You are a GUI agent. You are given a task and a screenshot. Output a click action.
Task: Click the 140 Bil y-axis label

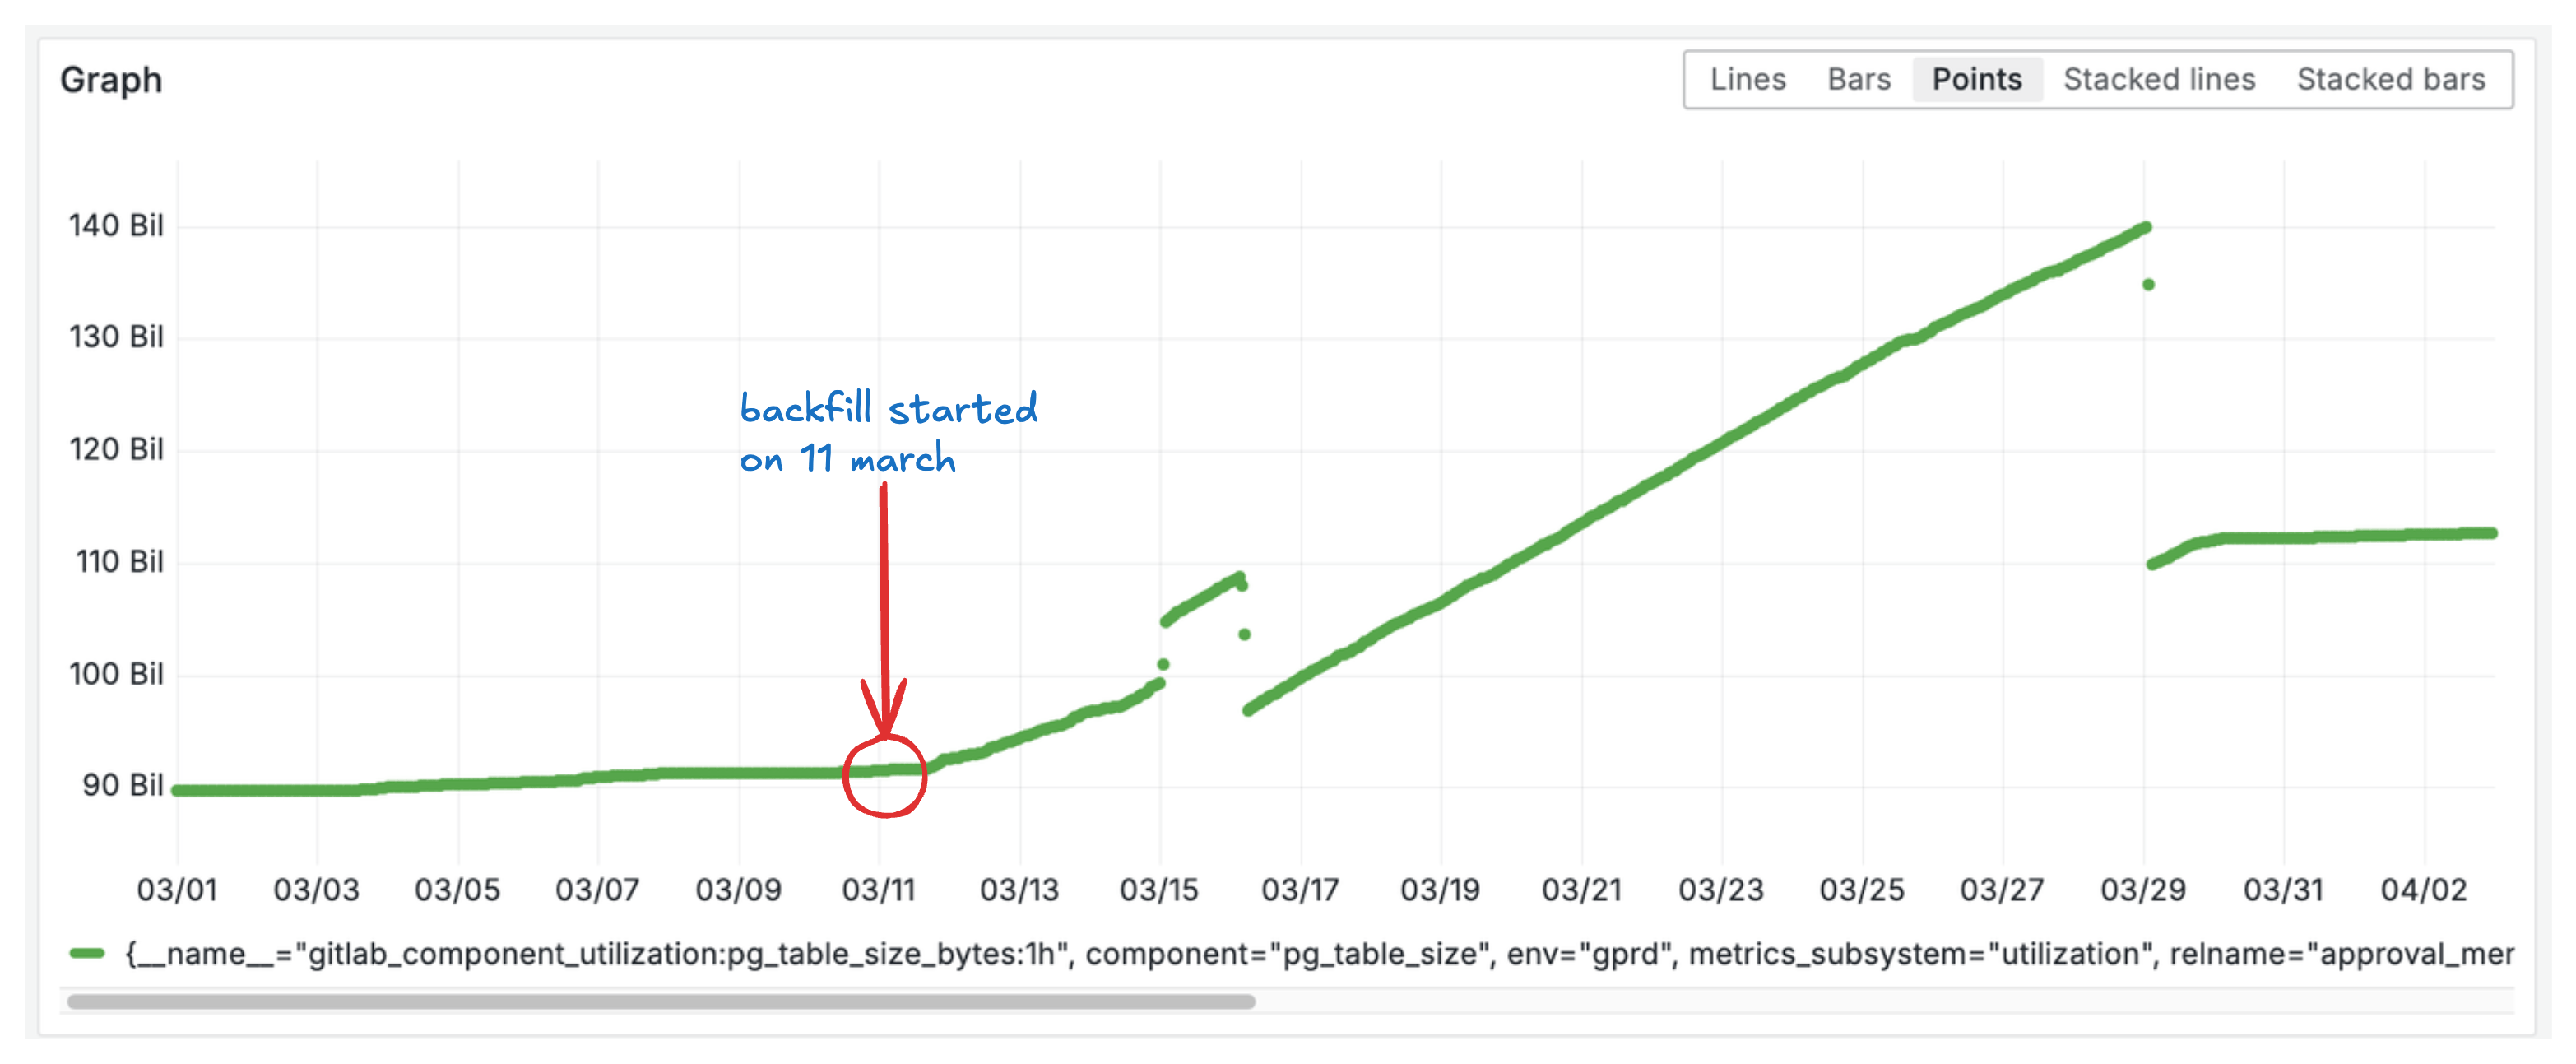click(117, 225)
